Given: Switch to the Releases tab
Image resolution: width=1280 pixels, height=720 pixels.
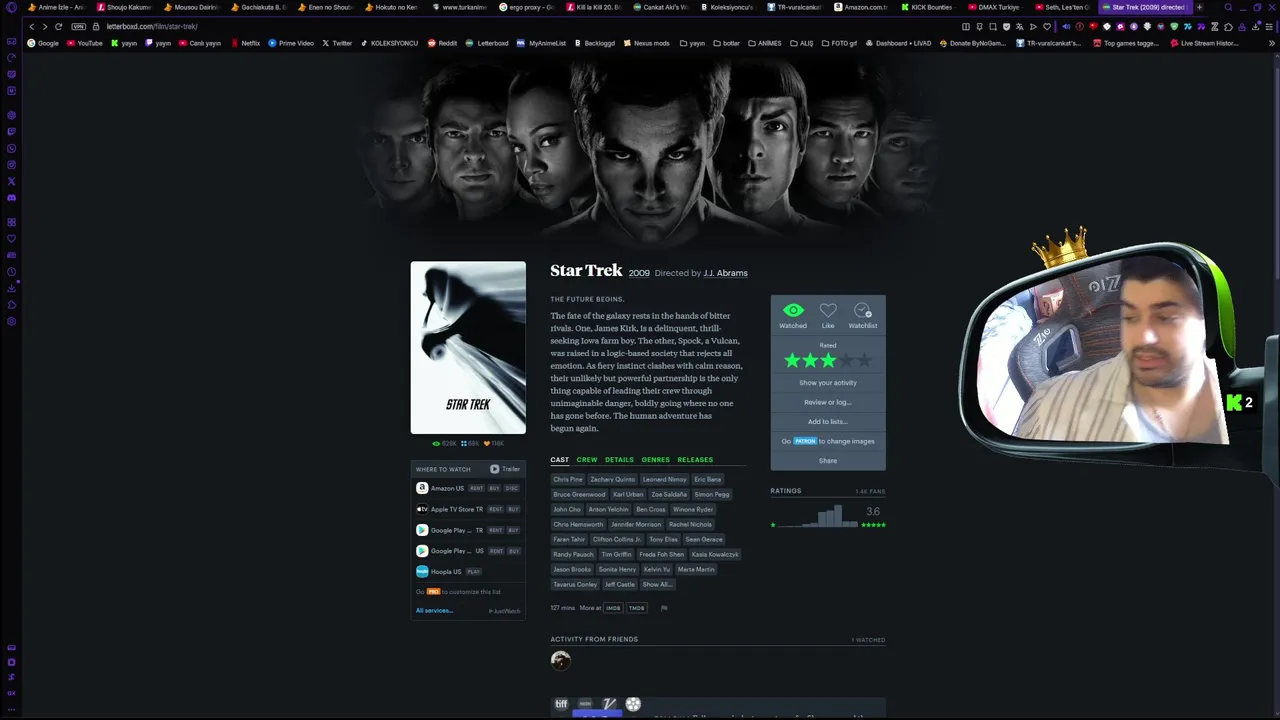Looking at the screenshot, I should pyautogui.click(x=695, y=460).
